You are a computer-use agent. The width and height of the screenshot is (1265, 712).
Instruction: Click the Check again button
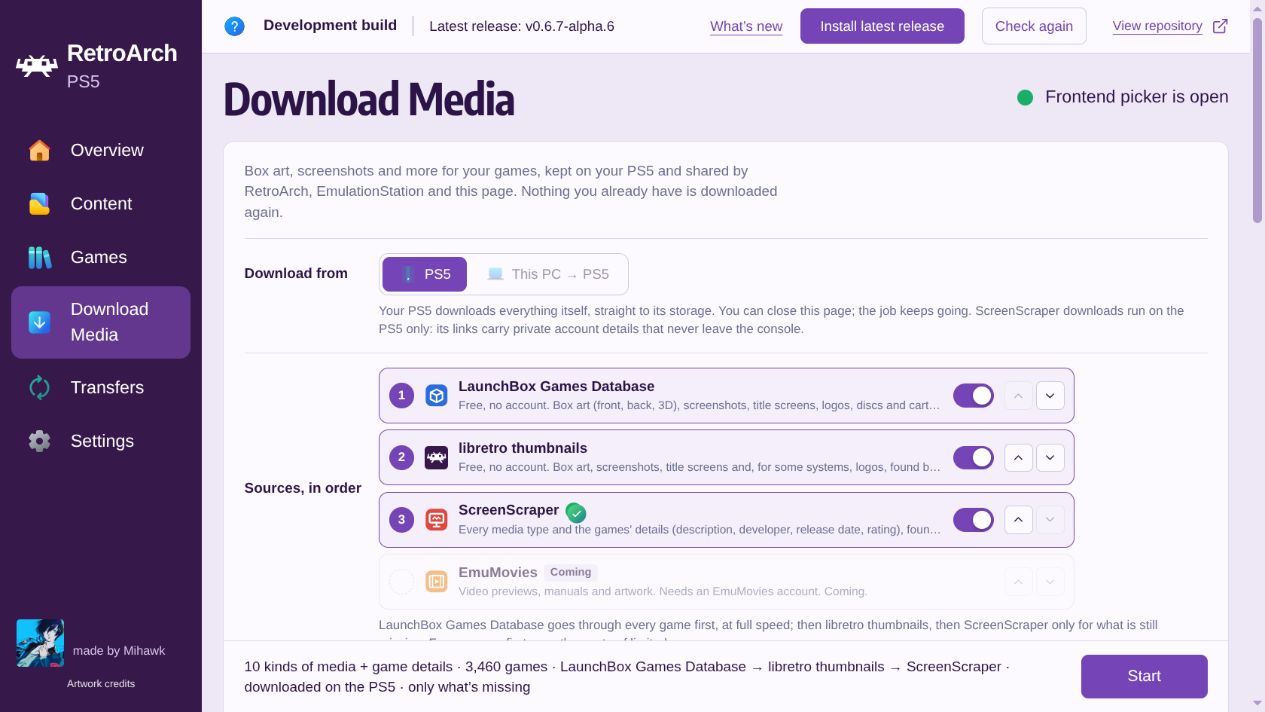click(x=1034, y=26)
